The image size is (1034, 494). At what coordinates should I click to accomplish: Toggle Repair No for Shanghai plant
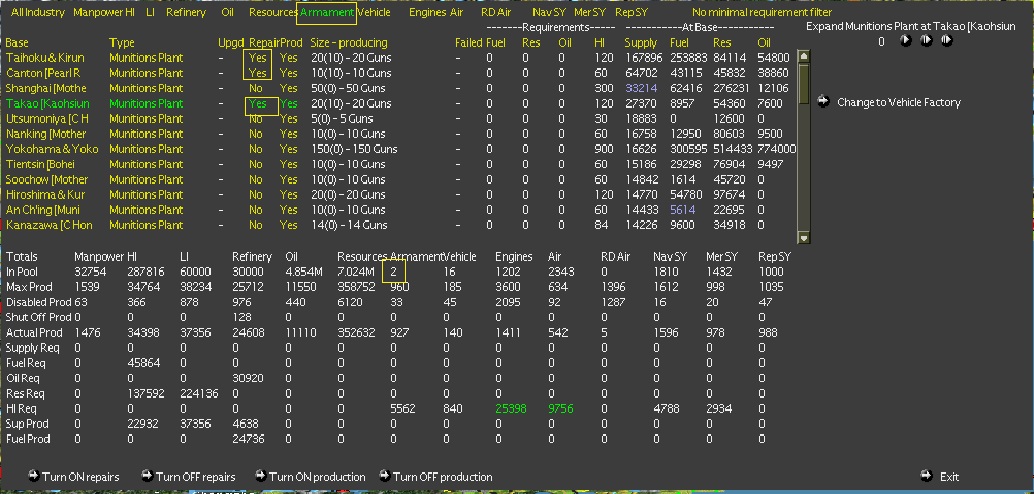coord(256,88)
